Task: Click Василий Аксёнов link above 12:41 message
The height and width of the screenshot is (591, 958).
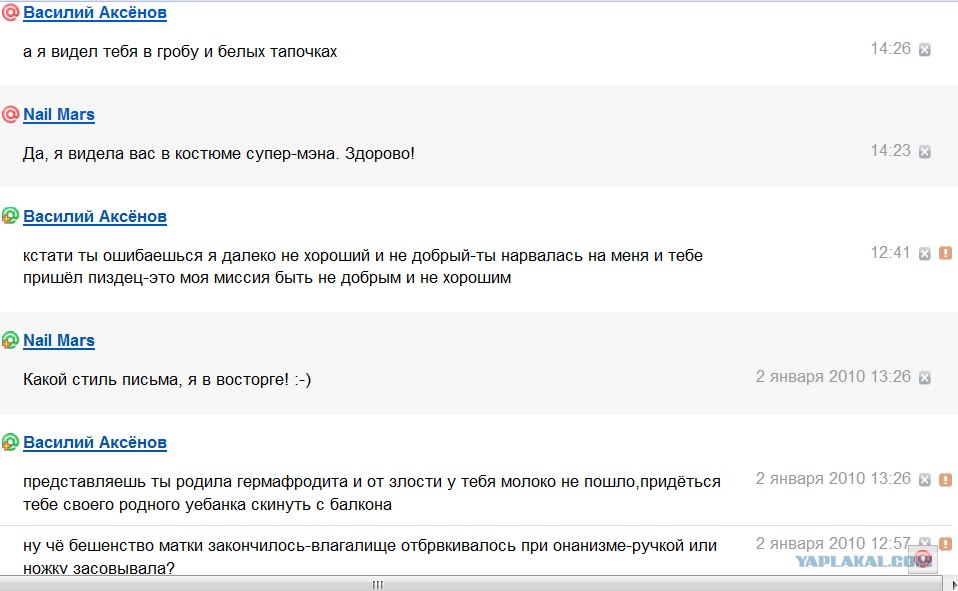Action: click(95, 216)
